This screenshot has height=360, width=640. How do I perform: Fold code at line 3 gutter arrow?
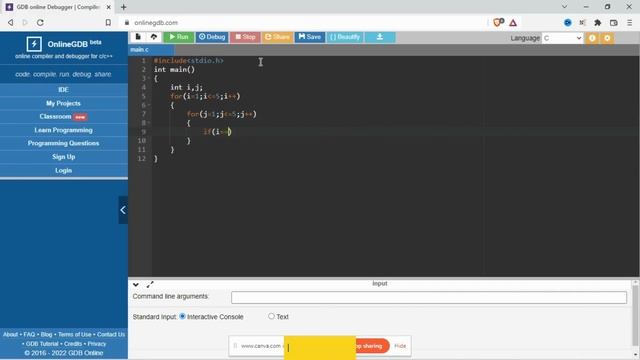pos(149,78)
